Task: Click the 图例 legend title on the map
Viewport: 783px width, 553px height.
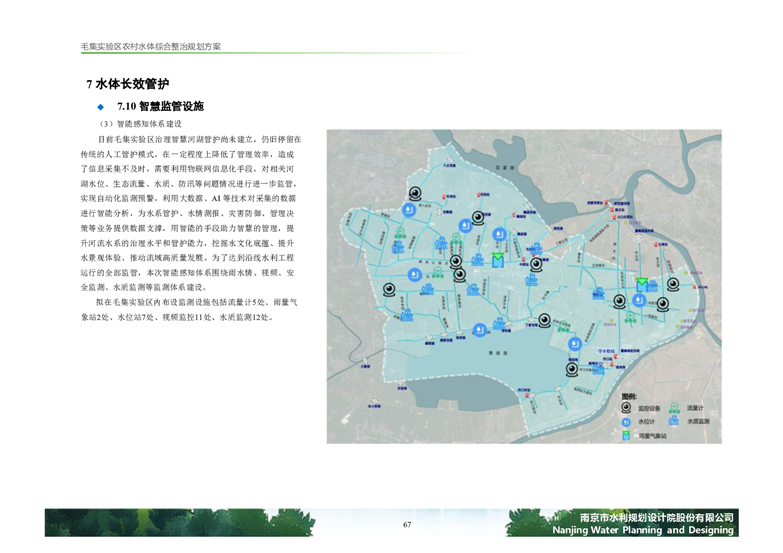Action: [x=630, y=396]
